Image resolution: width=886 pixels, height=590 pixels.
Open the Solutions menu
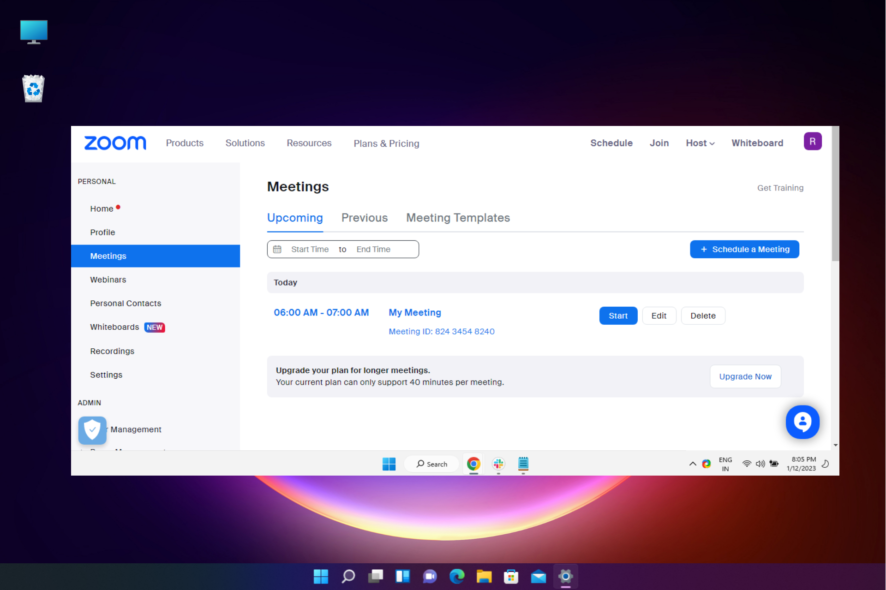245,143
